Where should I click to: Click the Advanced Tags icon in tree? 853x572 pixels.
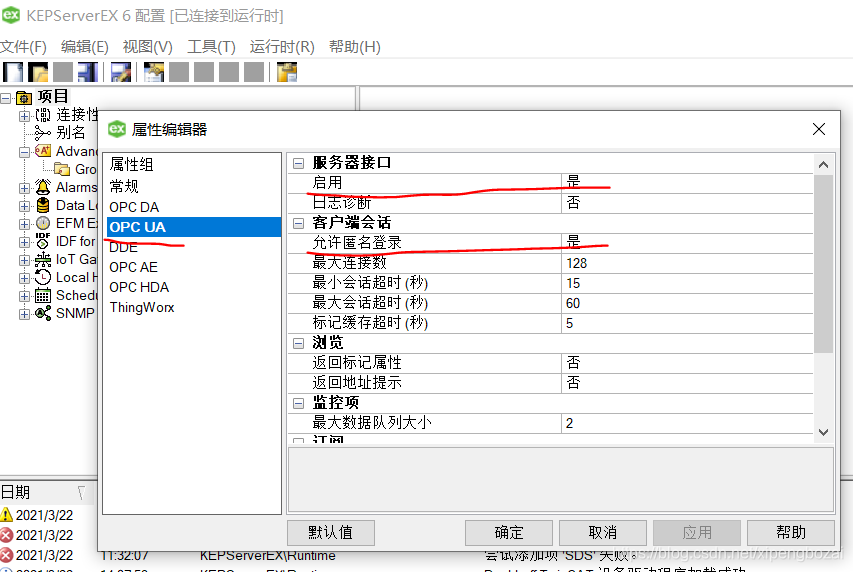pos(43,151)
